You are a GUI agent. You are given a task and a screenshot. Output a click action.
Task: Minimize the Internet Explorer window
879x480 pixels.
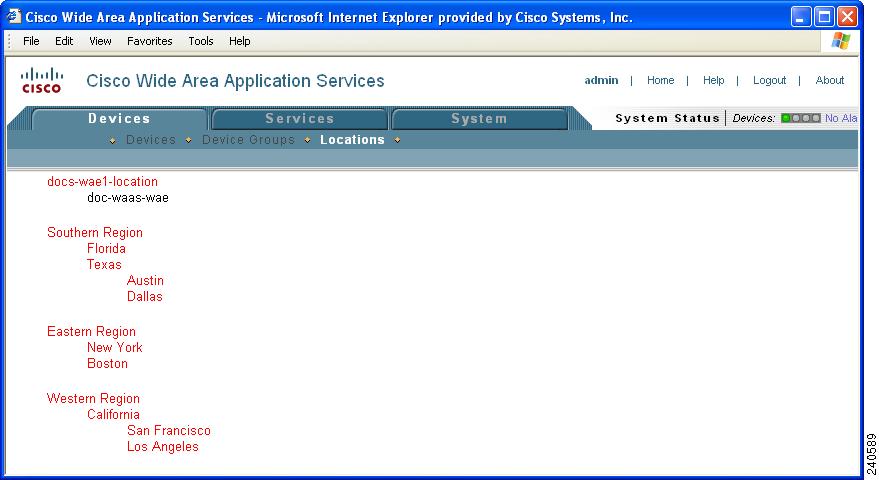(x=801, y=17)
